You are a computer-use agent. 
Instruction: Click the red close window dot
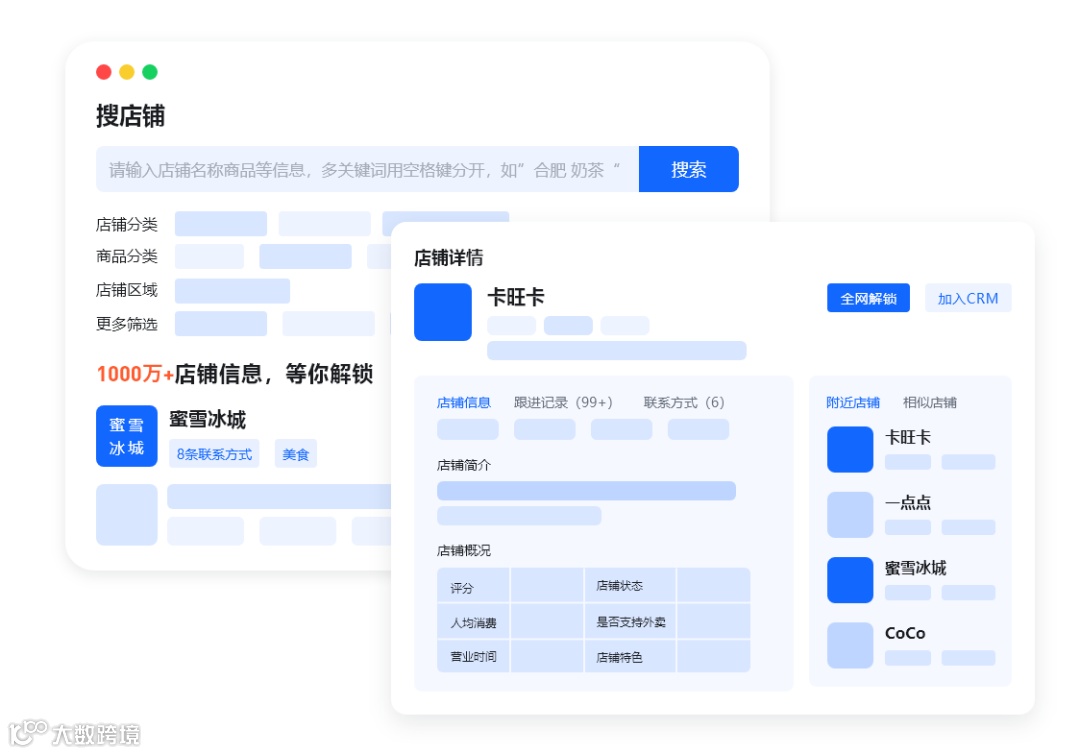point(104,72)
